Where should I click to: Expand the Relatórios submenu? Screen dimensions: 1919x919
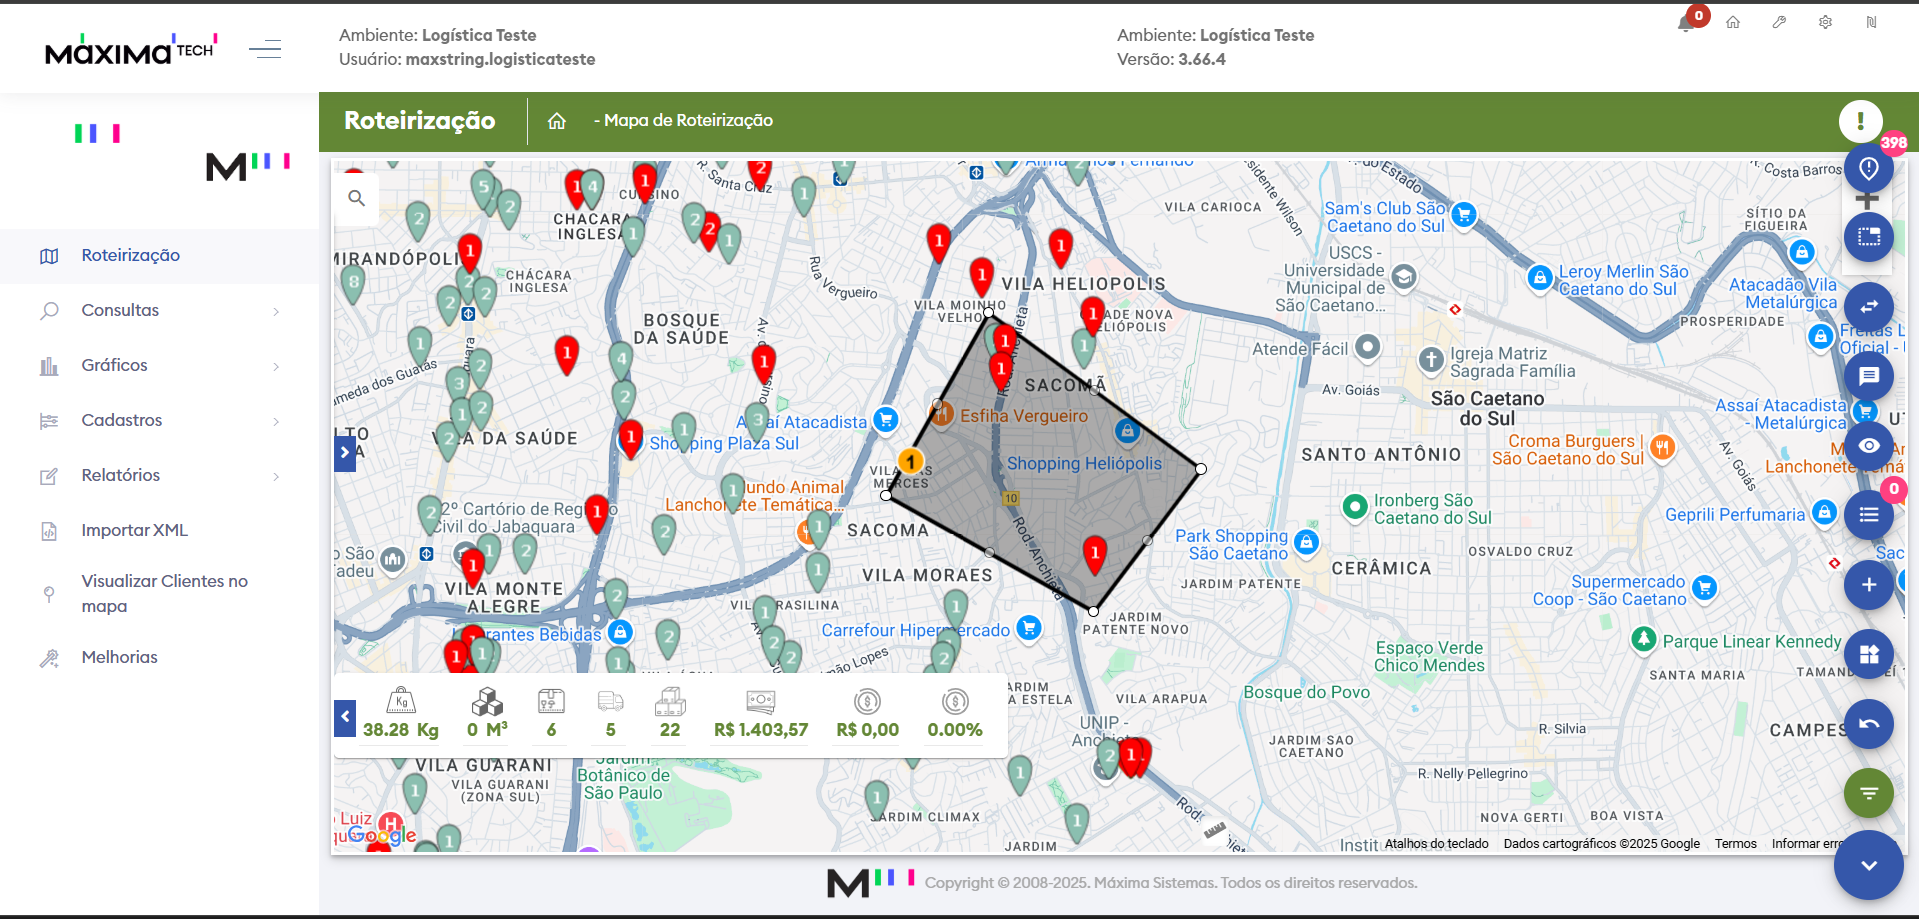pyautogui.click(x=160, y=475)
